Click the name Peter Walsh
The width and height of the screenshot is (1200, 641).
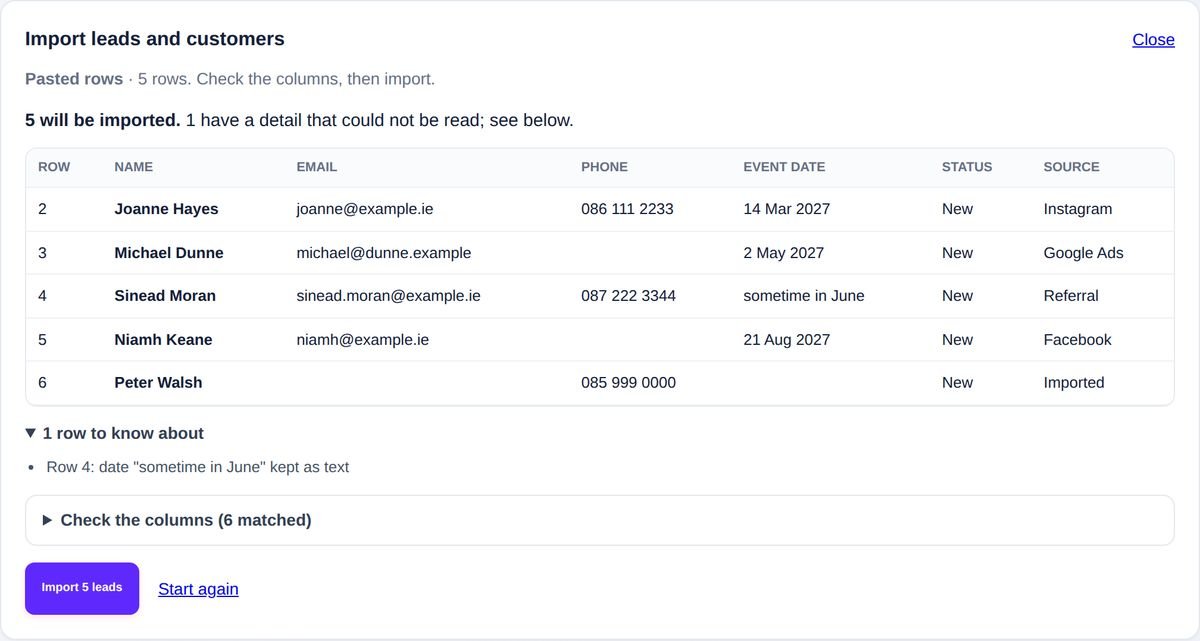(158, 383)
